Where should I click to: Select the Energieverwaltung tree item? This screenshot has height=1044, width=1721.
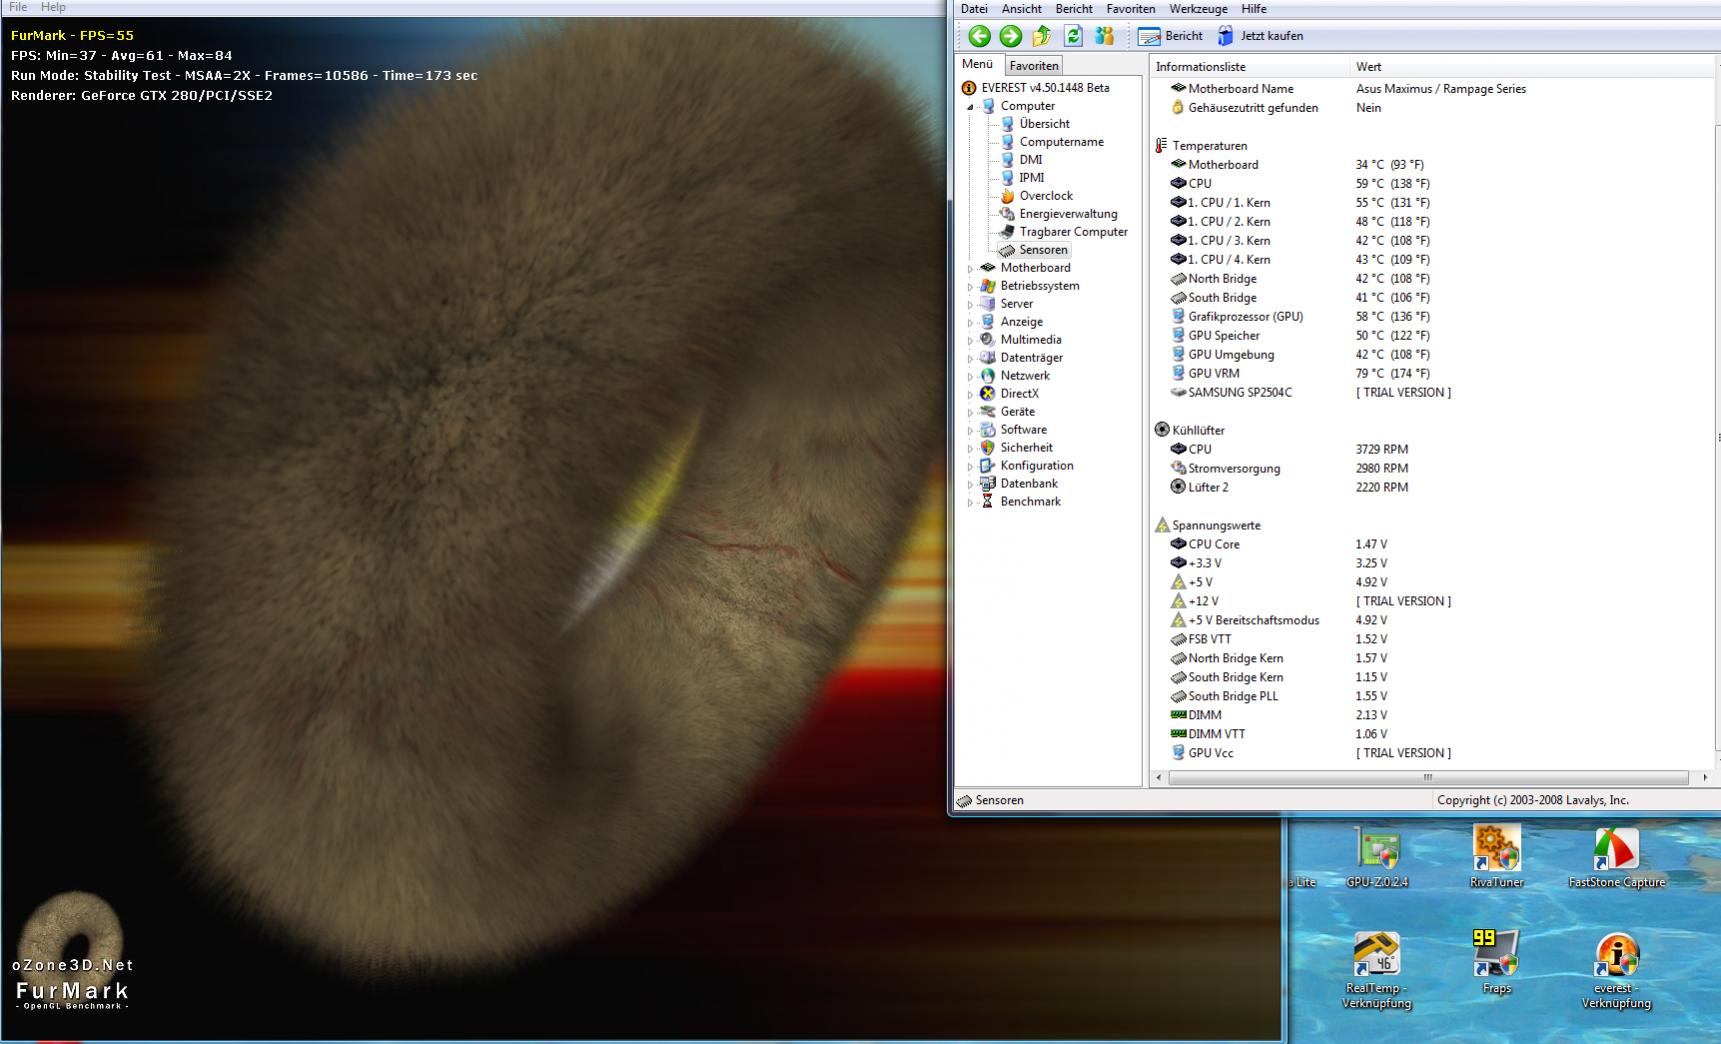pos(1068,214)
